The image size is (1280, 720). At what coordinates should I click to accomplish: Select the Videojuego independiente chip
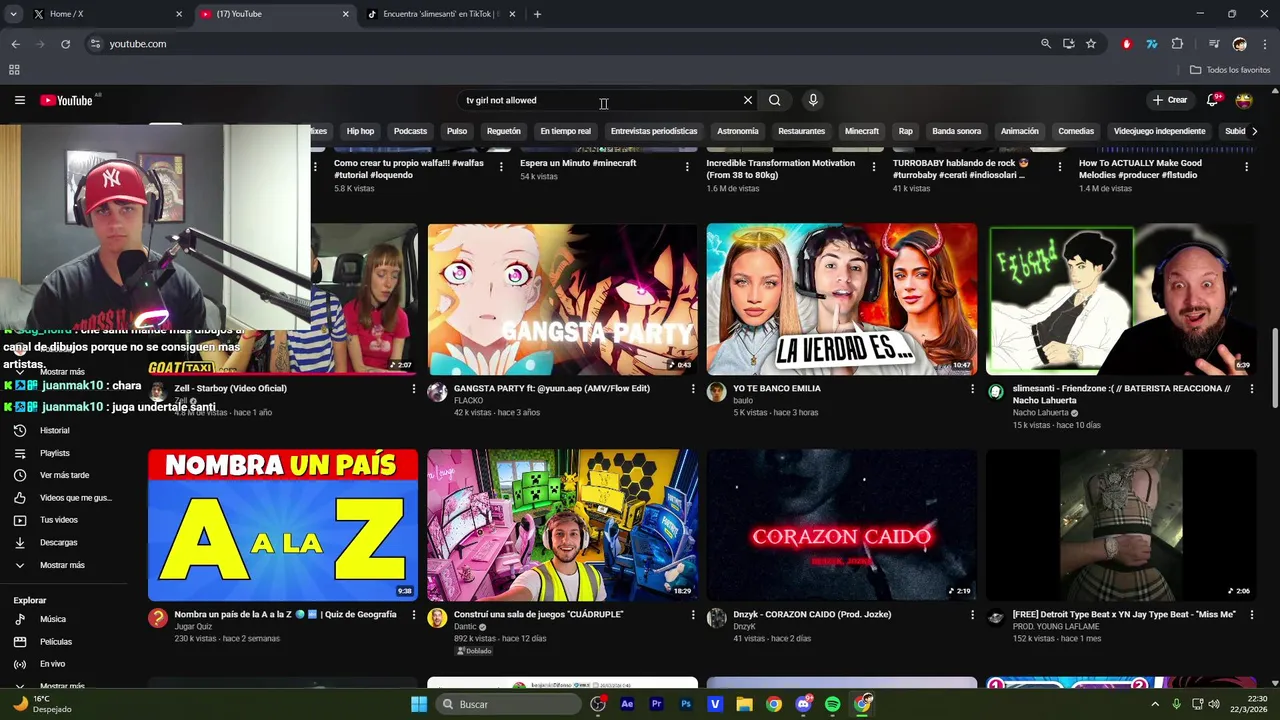[x=1159, y=131]
